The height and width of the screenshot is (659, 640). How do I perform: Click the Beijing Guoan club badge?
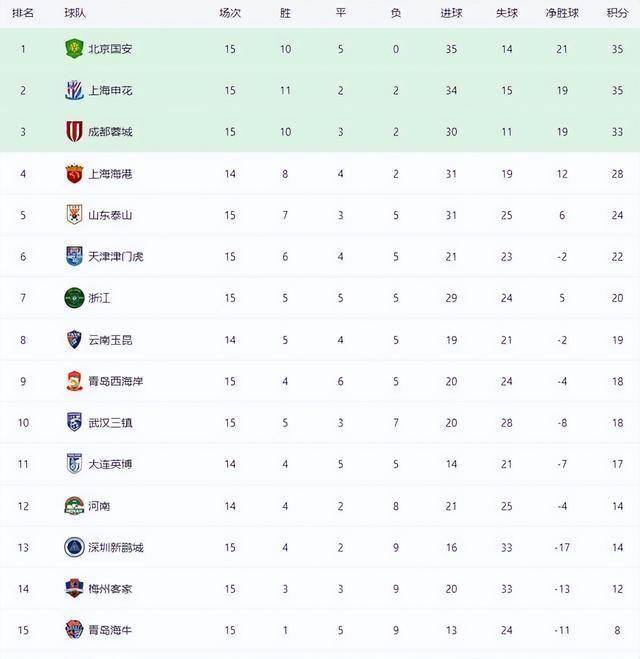[74, 48]
